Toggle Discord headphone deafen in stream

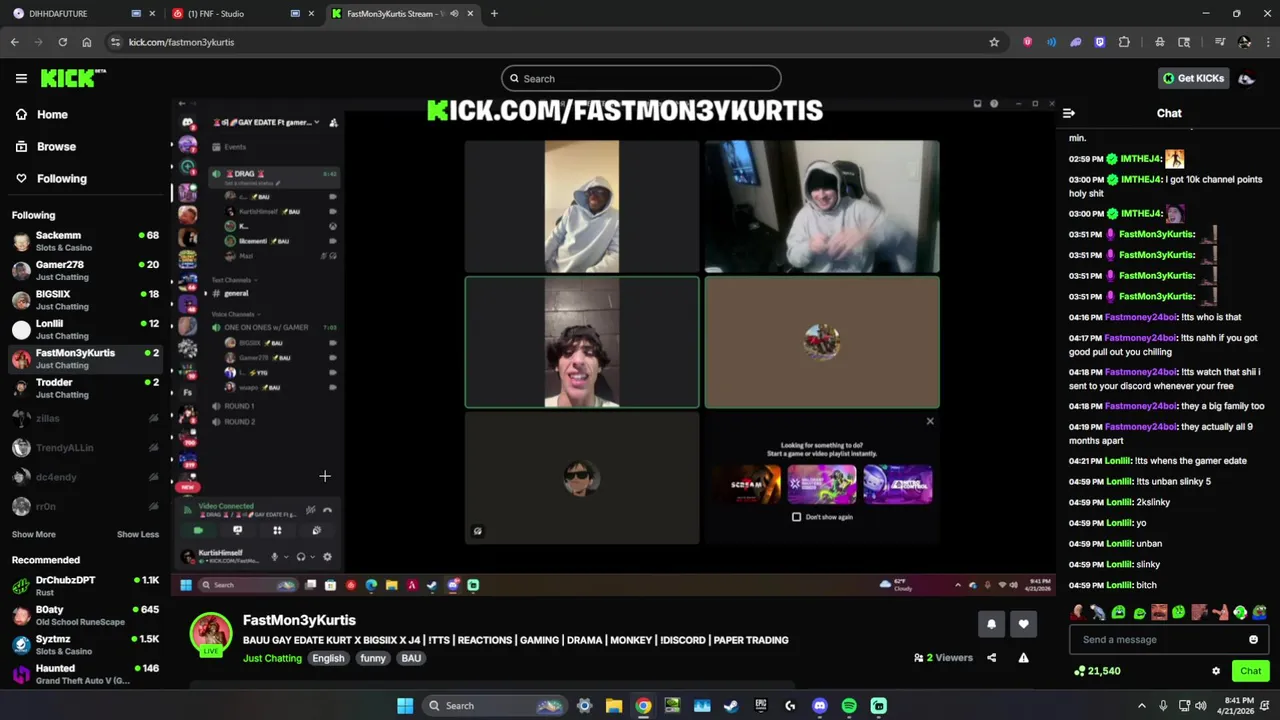point(301,557)
